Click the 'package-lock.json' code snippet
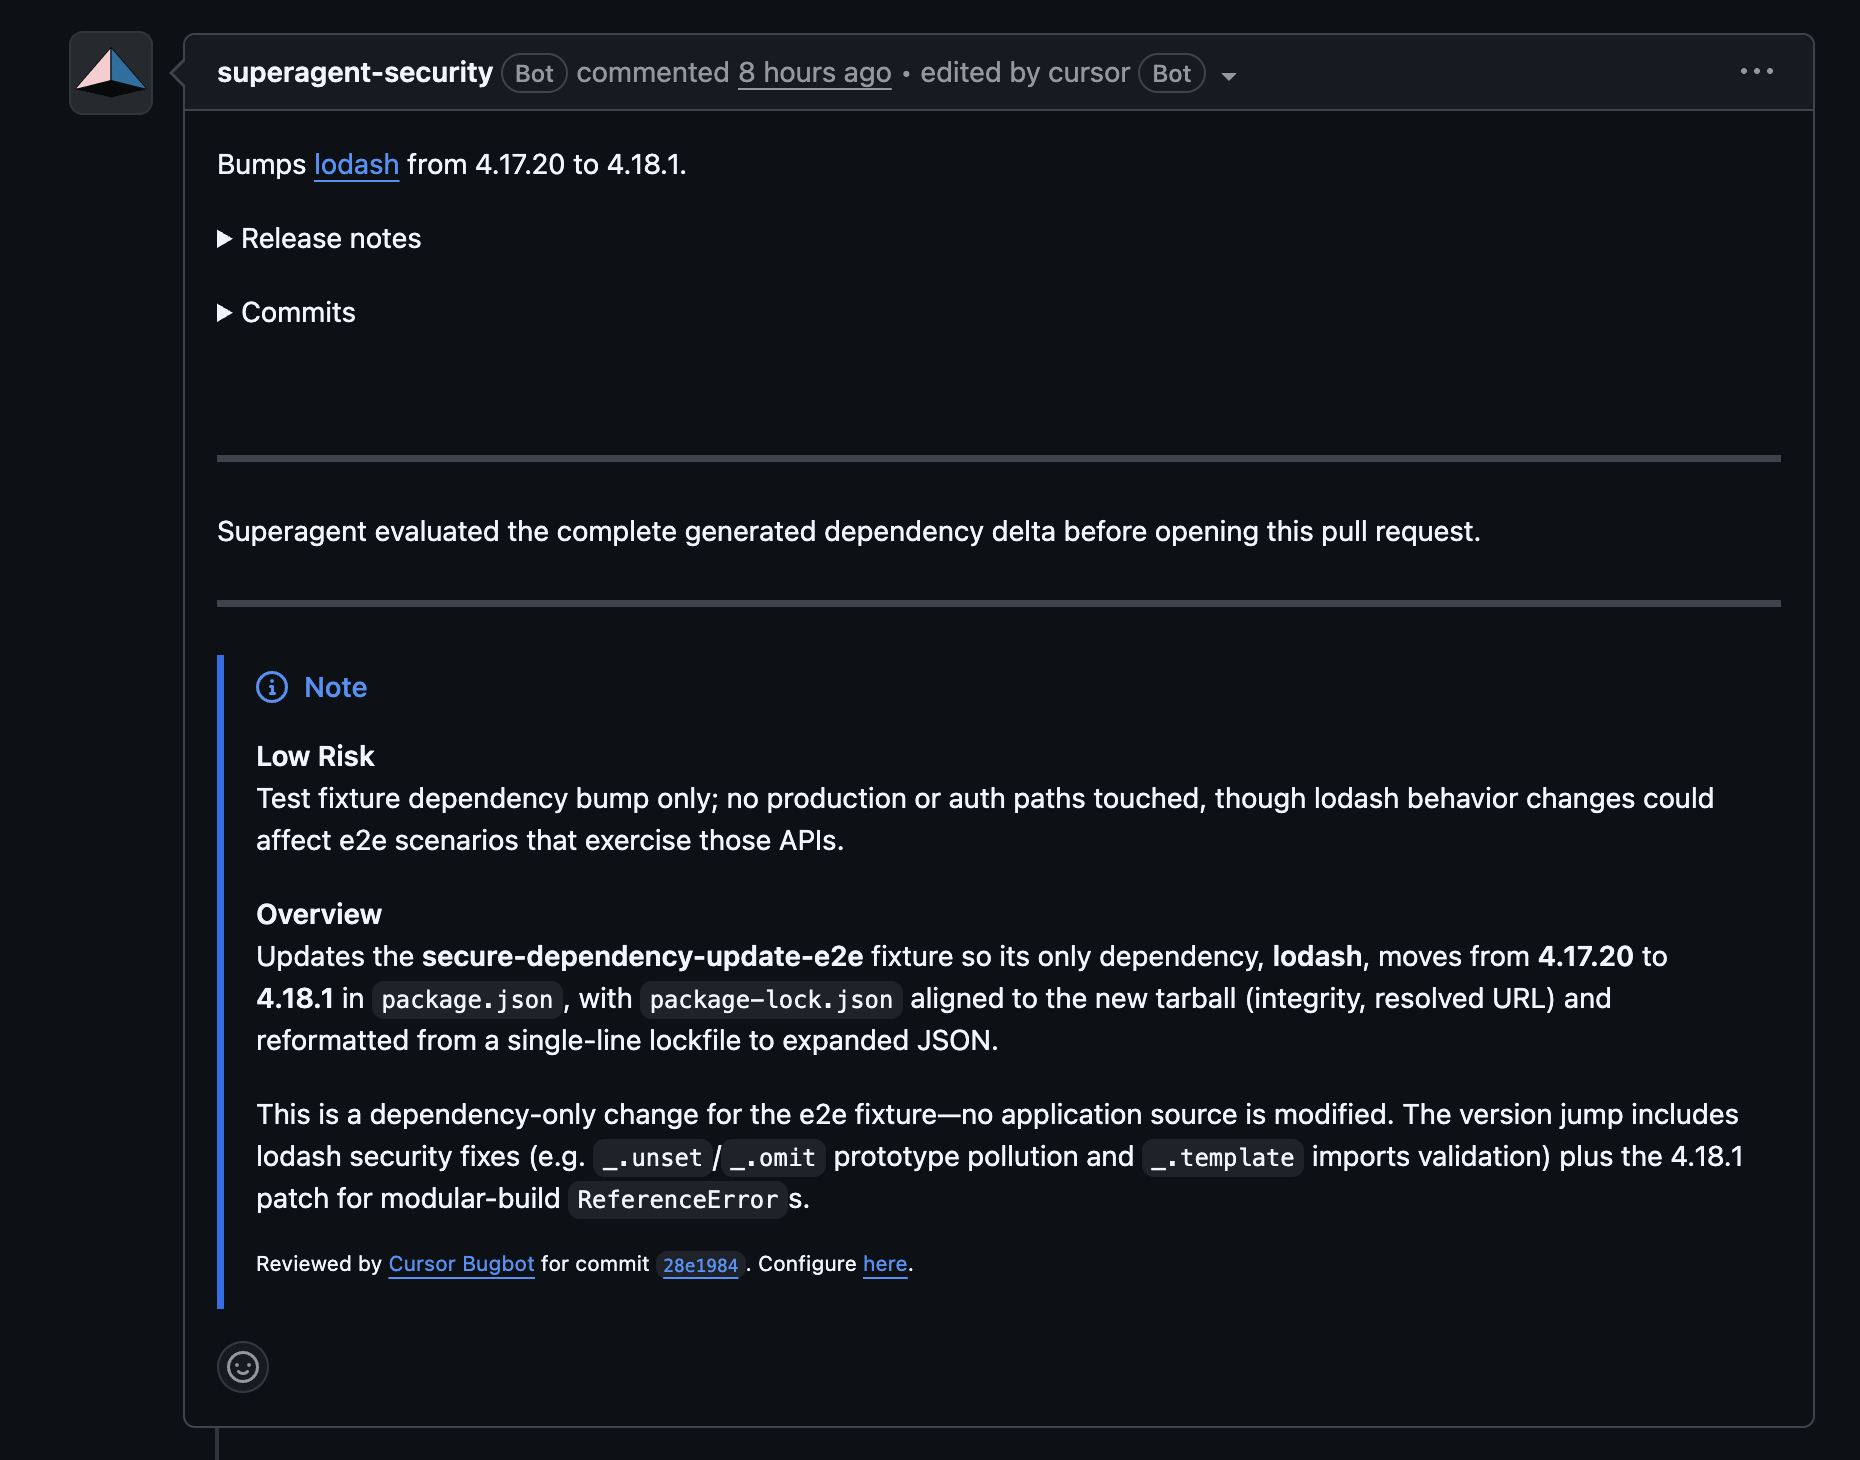 pos(771,999)
